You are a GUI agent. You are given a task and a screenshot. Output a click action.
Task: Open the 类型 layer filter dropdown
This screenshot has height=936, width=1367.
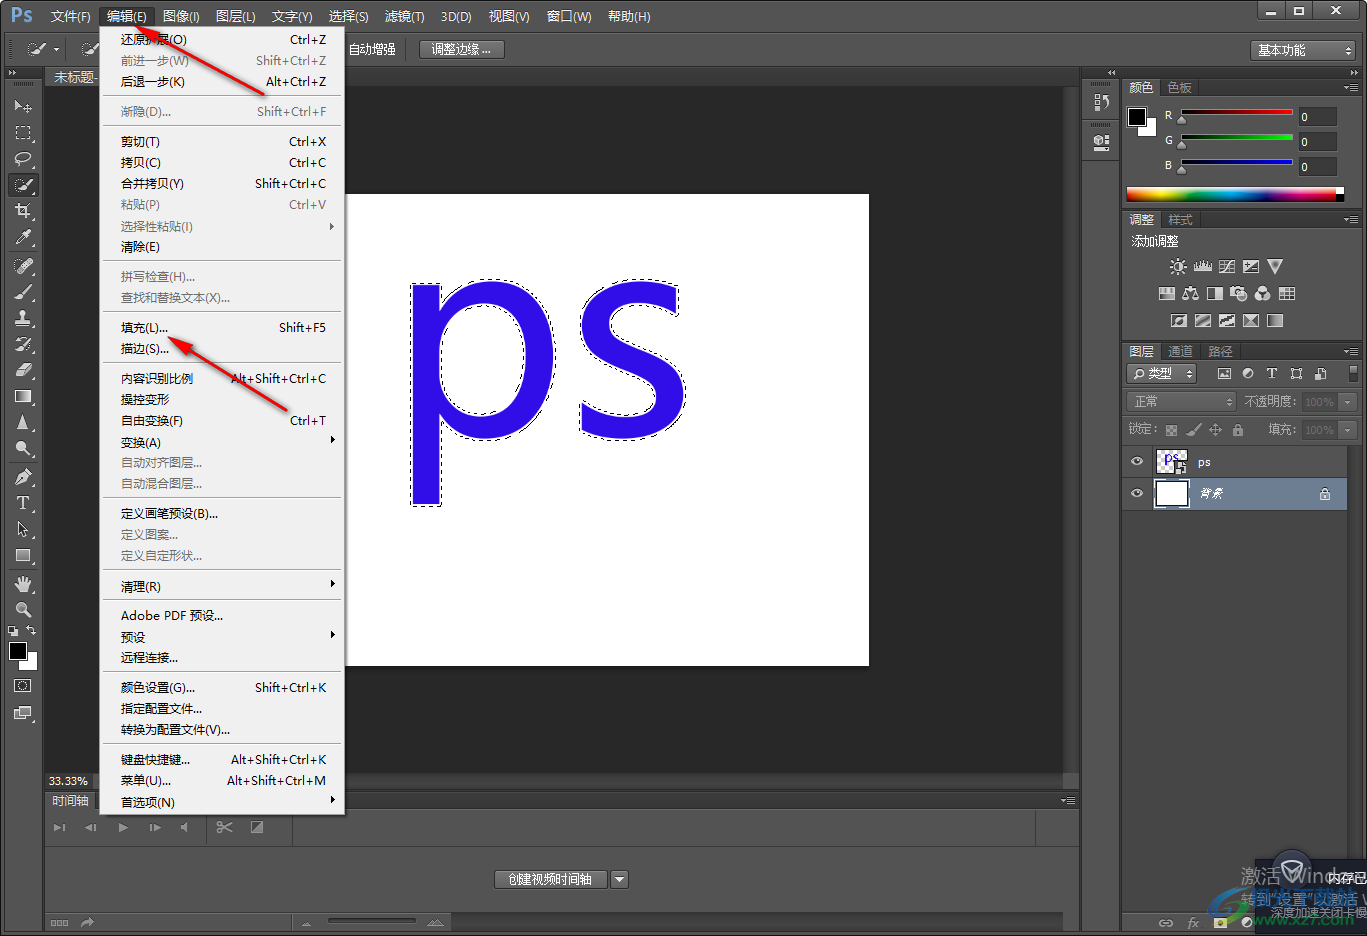pos(1162,373)
